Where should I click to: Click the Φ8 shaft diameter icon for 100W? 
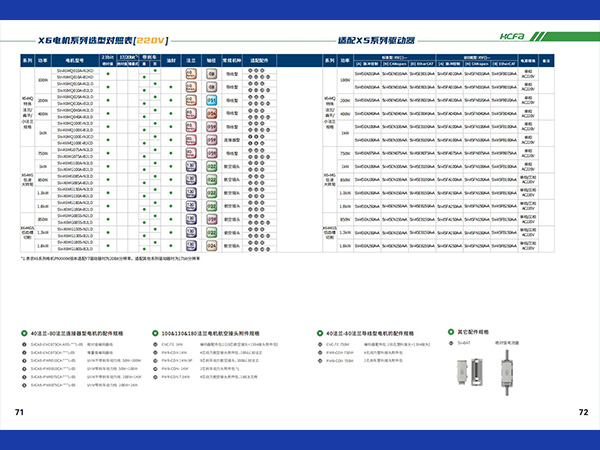(212, 75)
